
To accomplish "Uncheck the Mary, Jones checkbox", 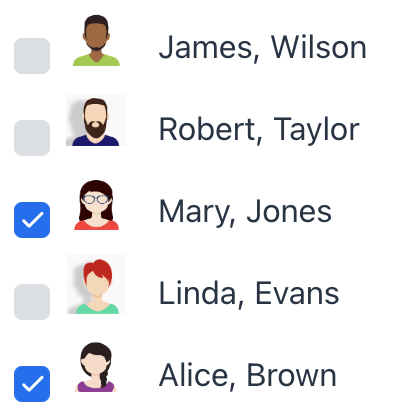I will (x=32, y=220).
